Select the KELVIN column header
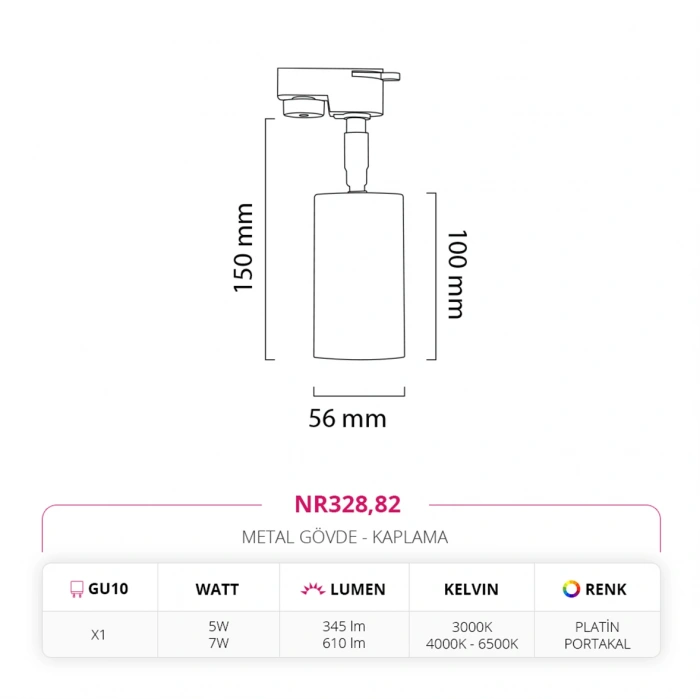 coord(471,589)
